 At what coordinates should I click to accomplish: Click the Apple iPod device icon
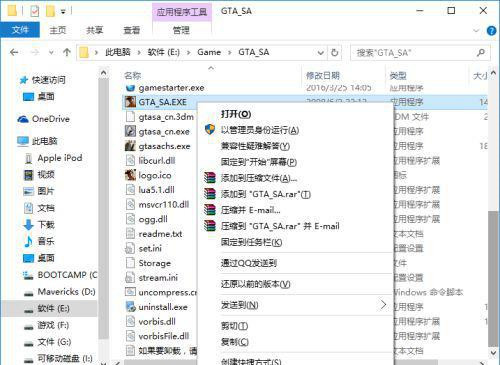(x=29, y=158)
